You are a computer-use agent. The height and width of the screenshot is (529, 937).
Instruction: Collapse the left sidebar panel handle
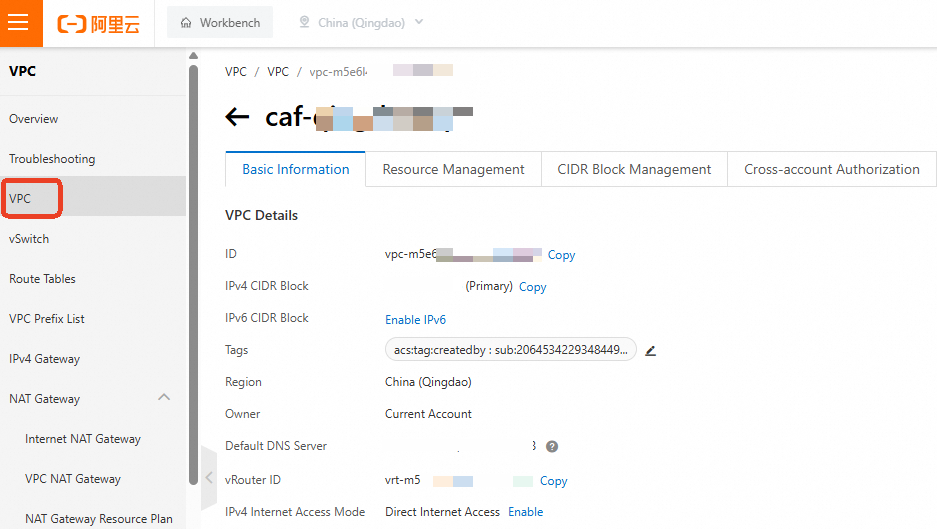(209, 477)
